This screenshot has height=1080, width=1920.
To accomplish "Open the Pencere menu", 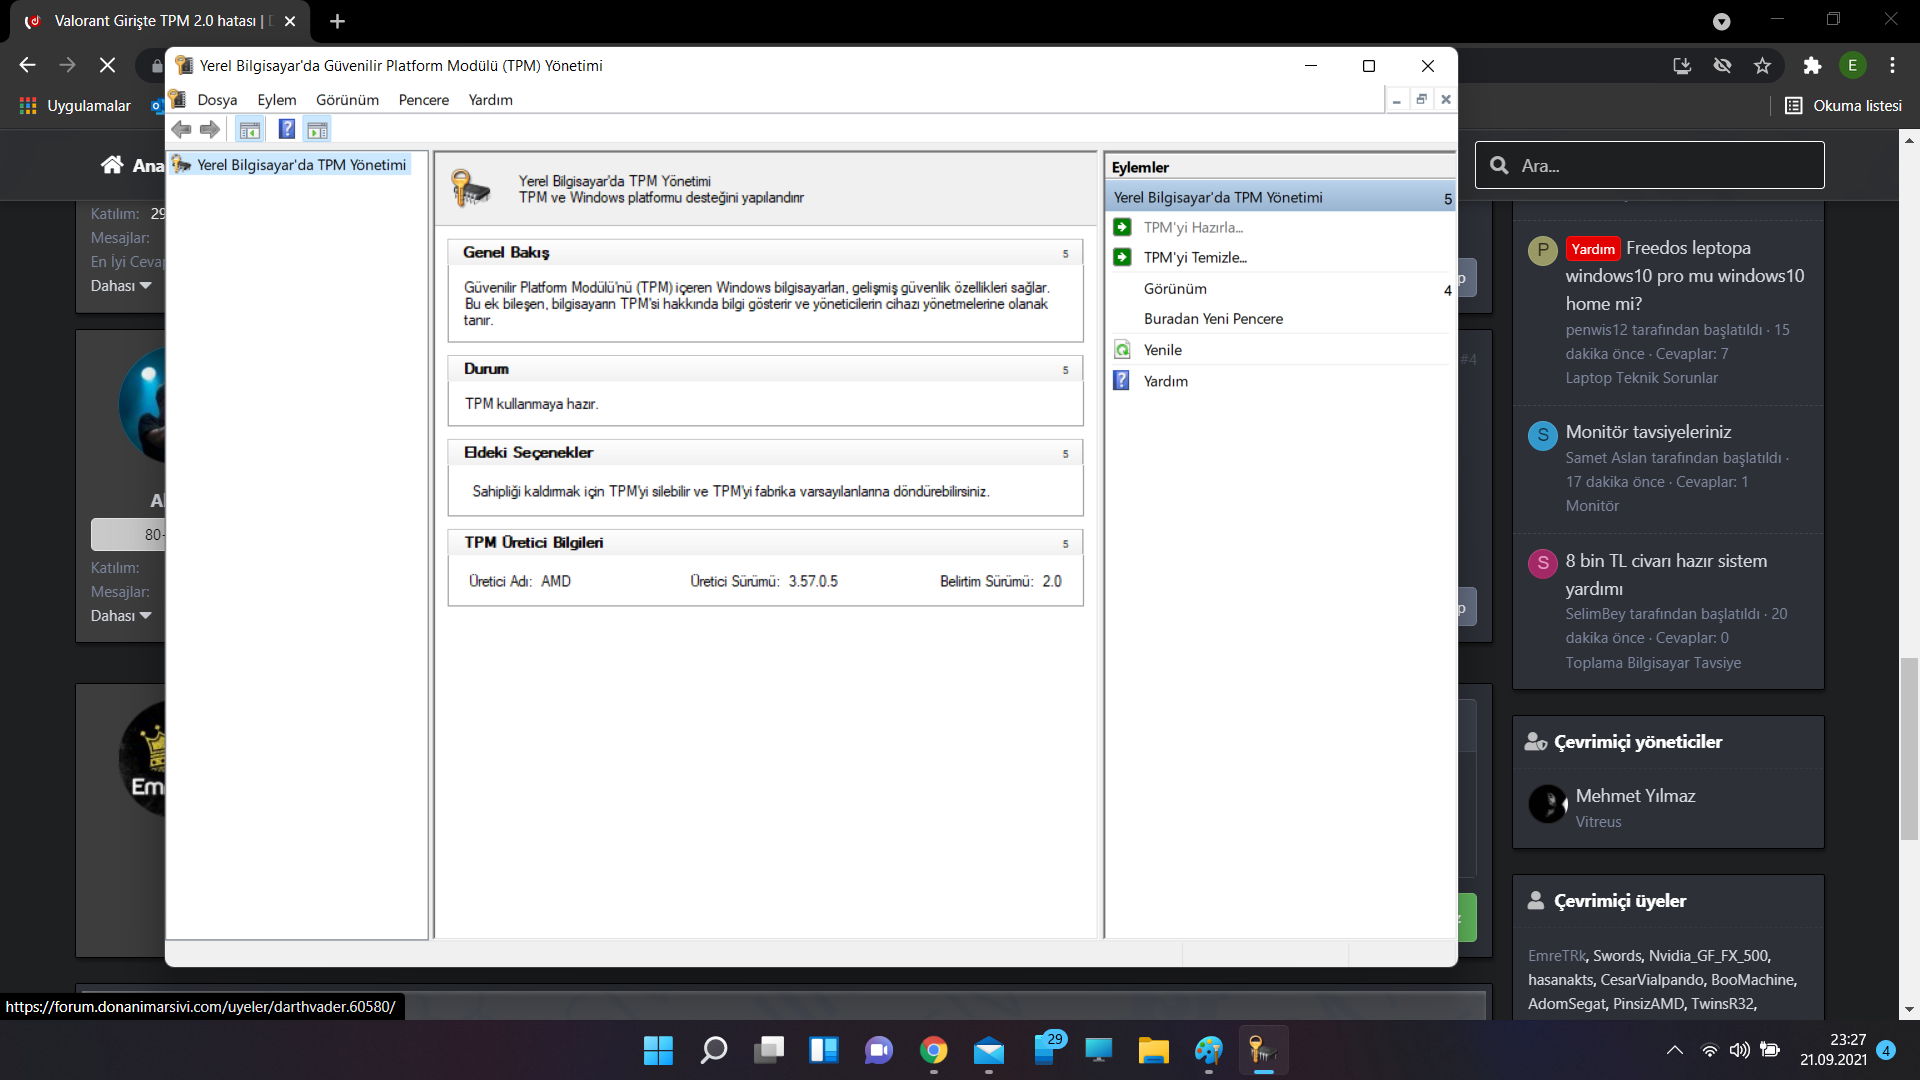I will (x=423, y=100).
